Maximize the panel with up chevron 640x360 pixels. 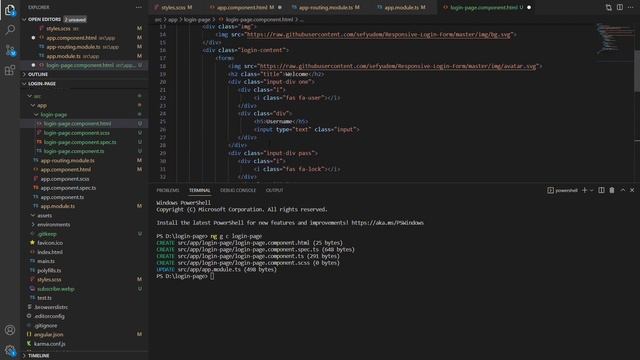click(x=622, y=190)
